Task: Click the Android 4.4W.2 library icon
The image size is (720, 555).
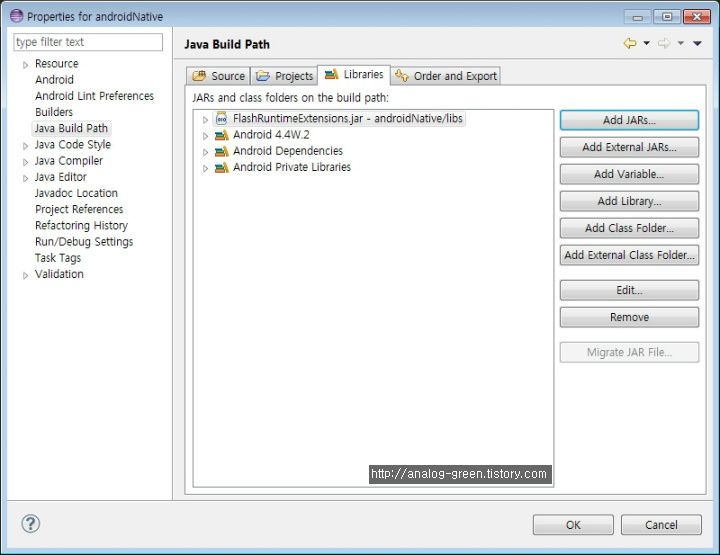Action: [221, 135]
